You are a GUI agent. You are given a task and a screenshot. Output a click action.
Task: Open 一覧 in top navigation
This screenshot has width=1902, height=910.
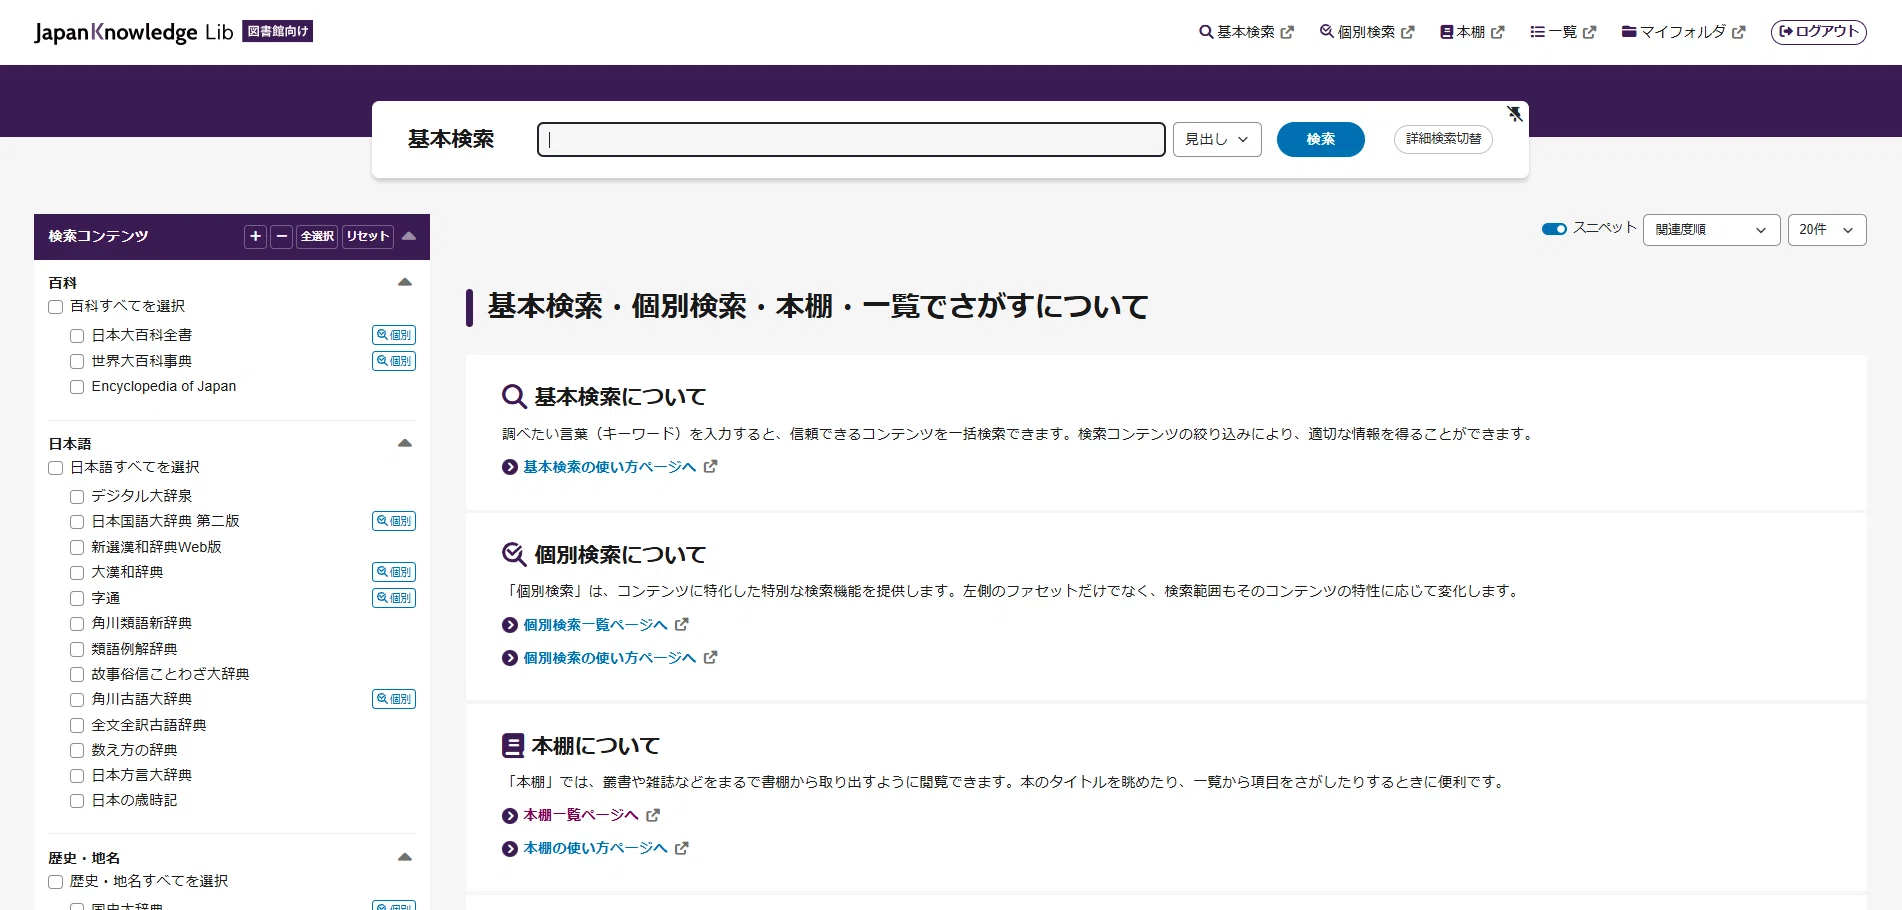point(1563,32)
